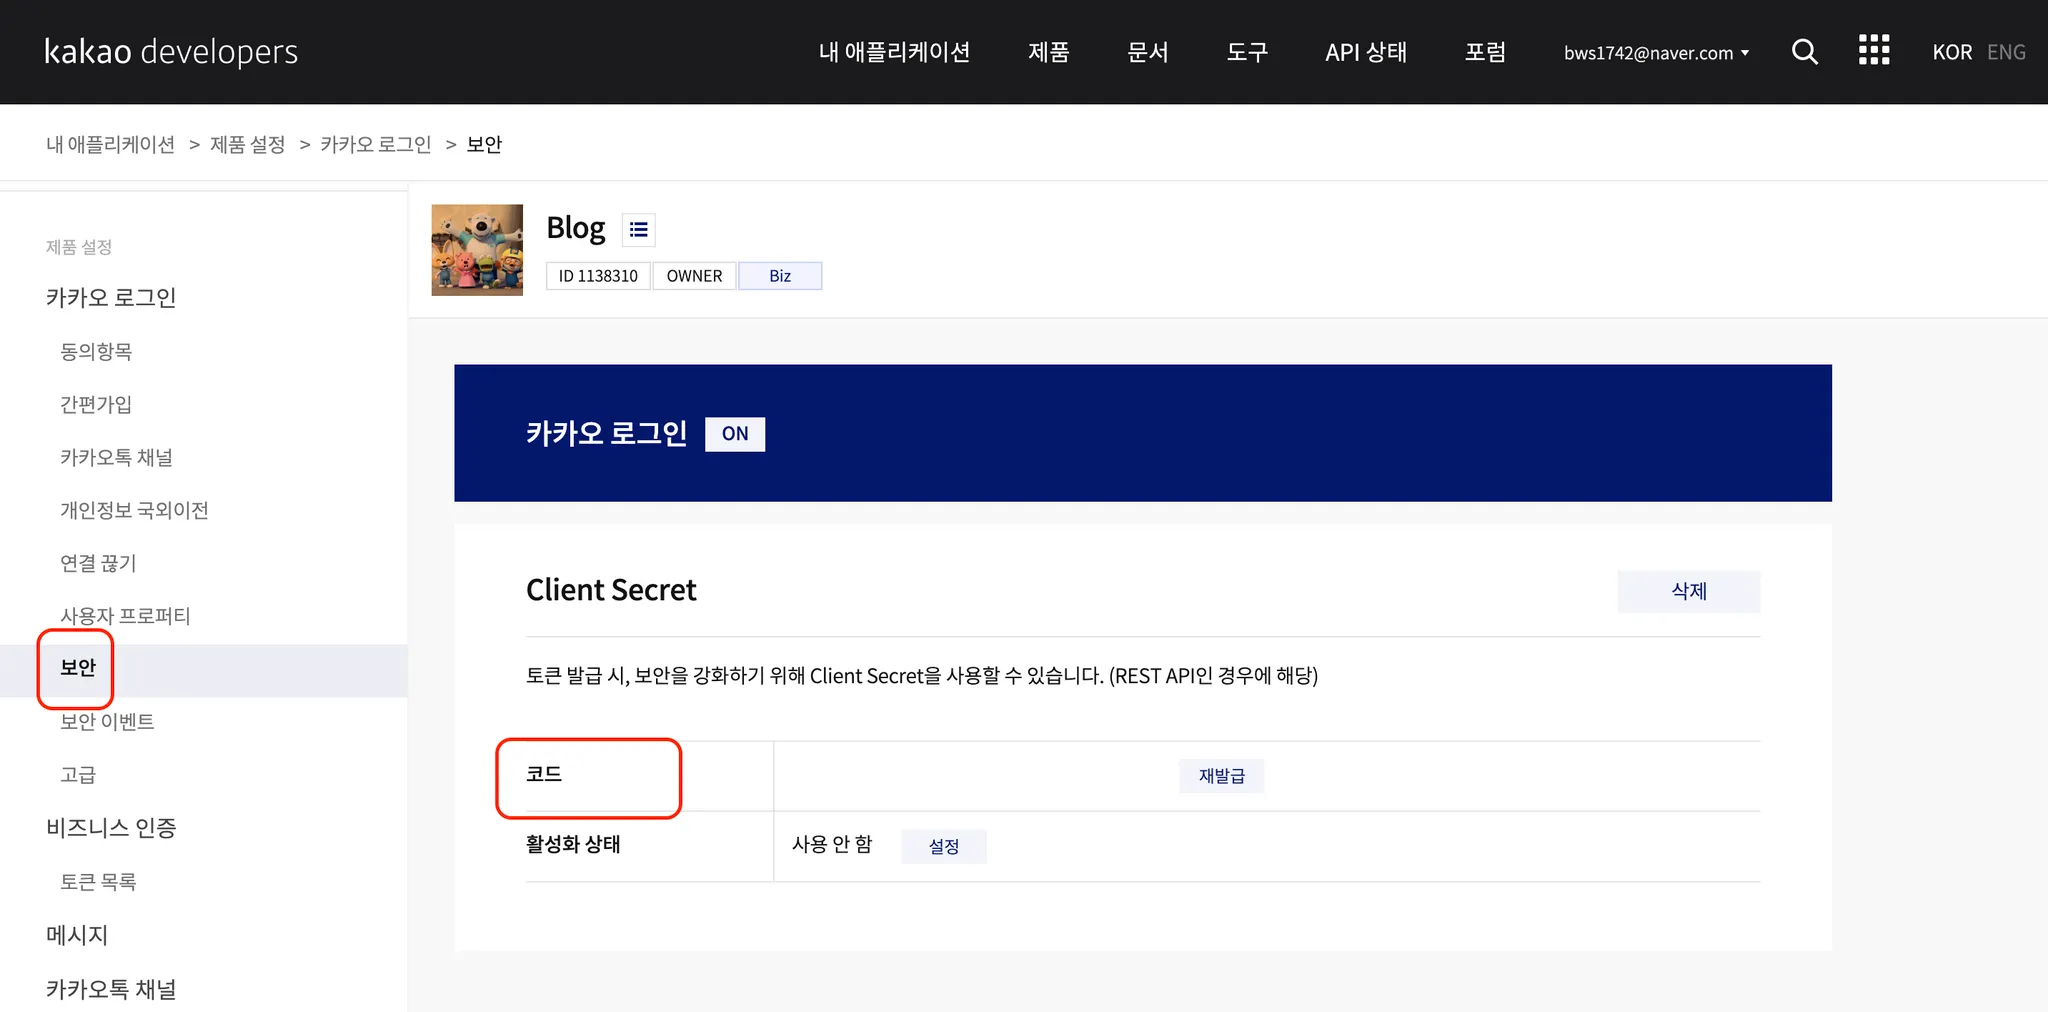Click the Client Secret heading
The height and width of the screenshot is (1012, 2048).
coord(611,591)
